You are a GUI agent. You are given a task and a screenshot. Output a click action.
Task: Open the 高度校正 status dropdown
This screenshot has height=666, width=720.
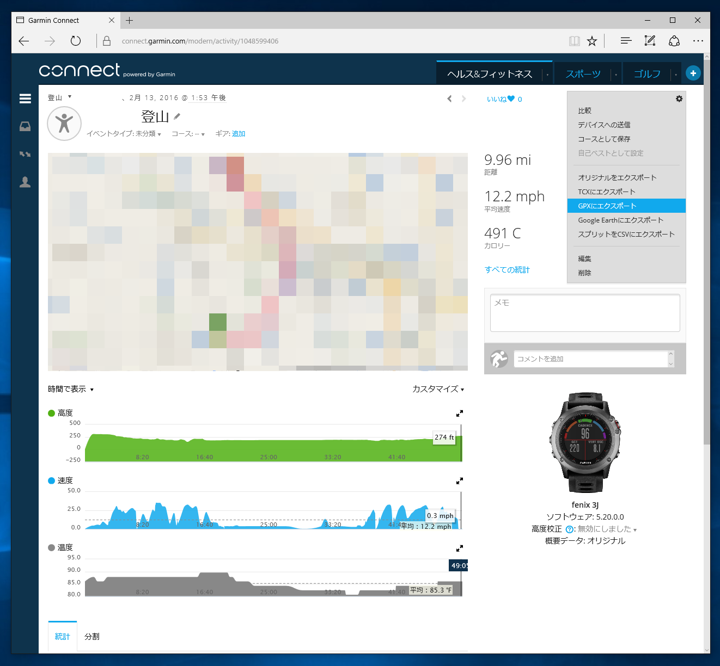(607, 529)
